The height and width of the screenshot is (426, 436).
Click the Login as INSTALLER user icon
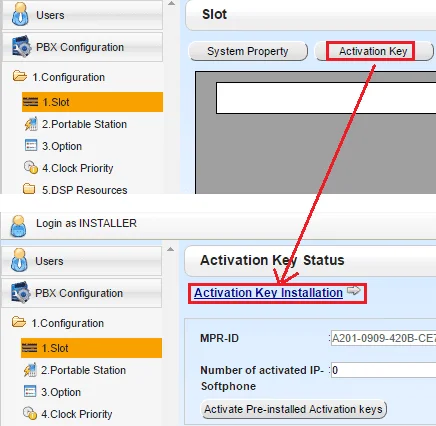18,226
